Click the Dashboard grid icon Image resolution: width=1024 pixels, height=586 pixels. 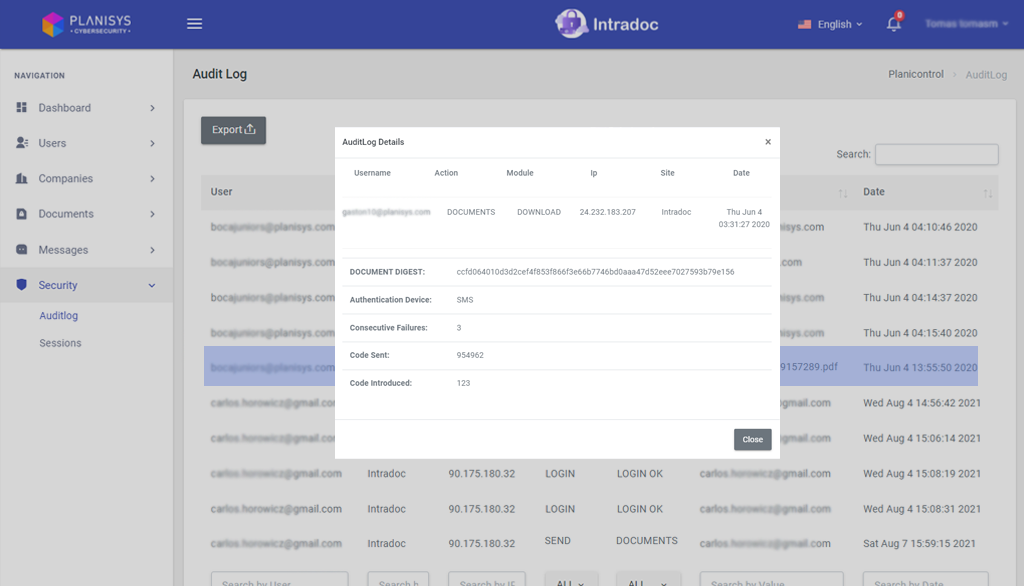tap(22, 108)
